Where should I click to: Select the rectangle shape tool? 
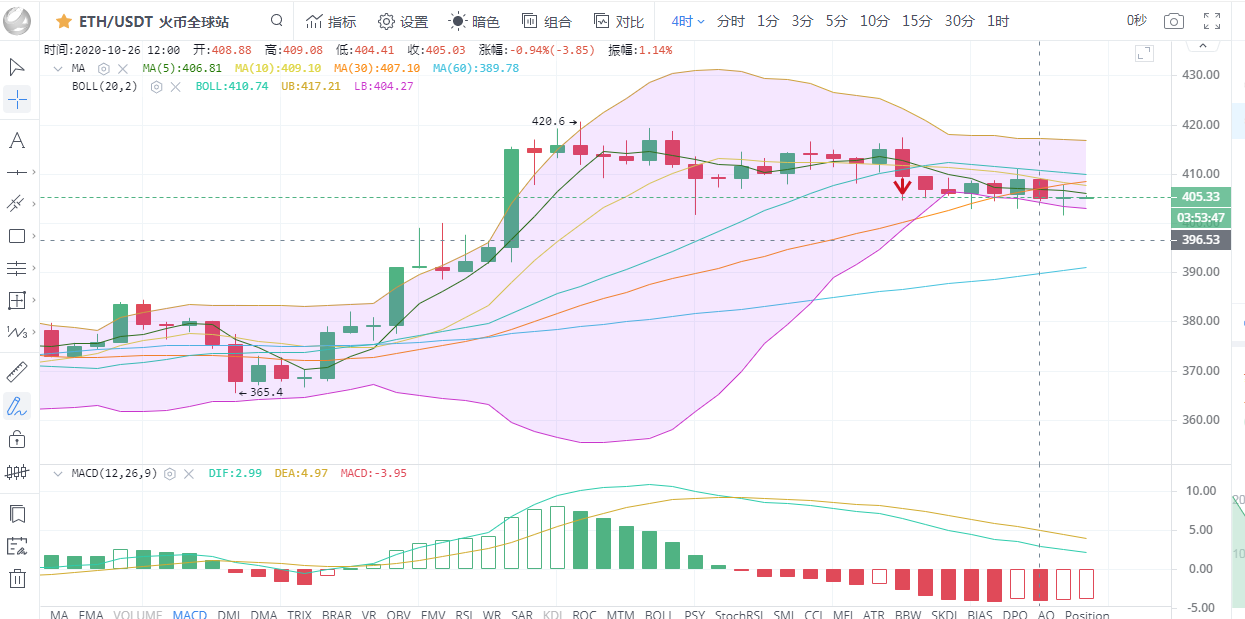[17, 236]
